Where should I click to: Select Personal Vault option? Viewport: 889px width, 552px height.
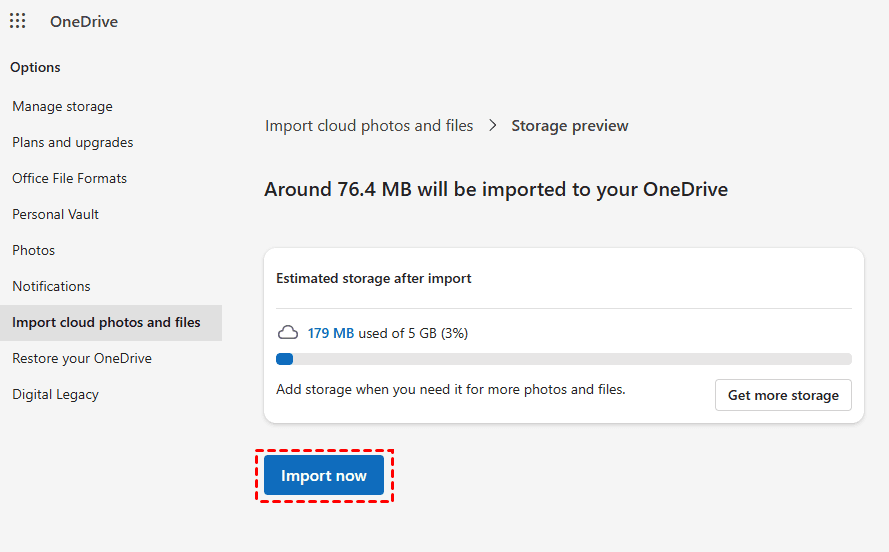pyautogui.click(x=55, y=214)
